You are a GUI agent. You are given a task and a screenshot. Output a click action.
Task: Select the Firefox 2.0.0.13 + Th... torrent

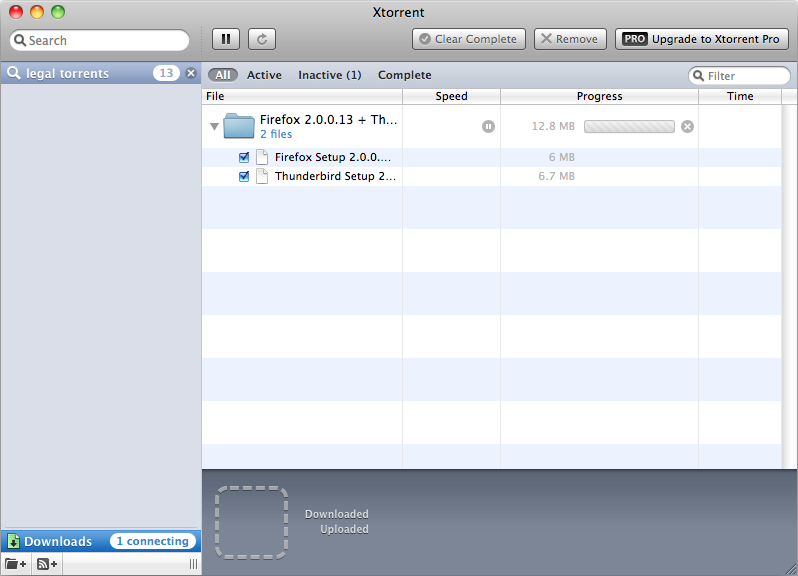(x=328, y=120)
